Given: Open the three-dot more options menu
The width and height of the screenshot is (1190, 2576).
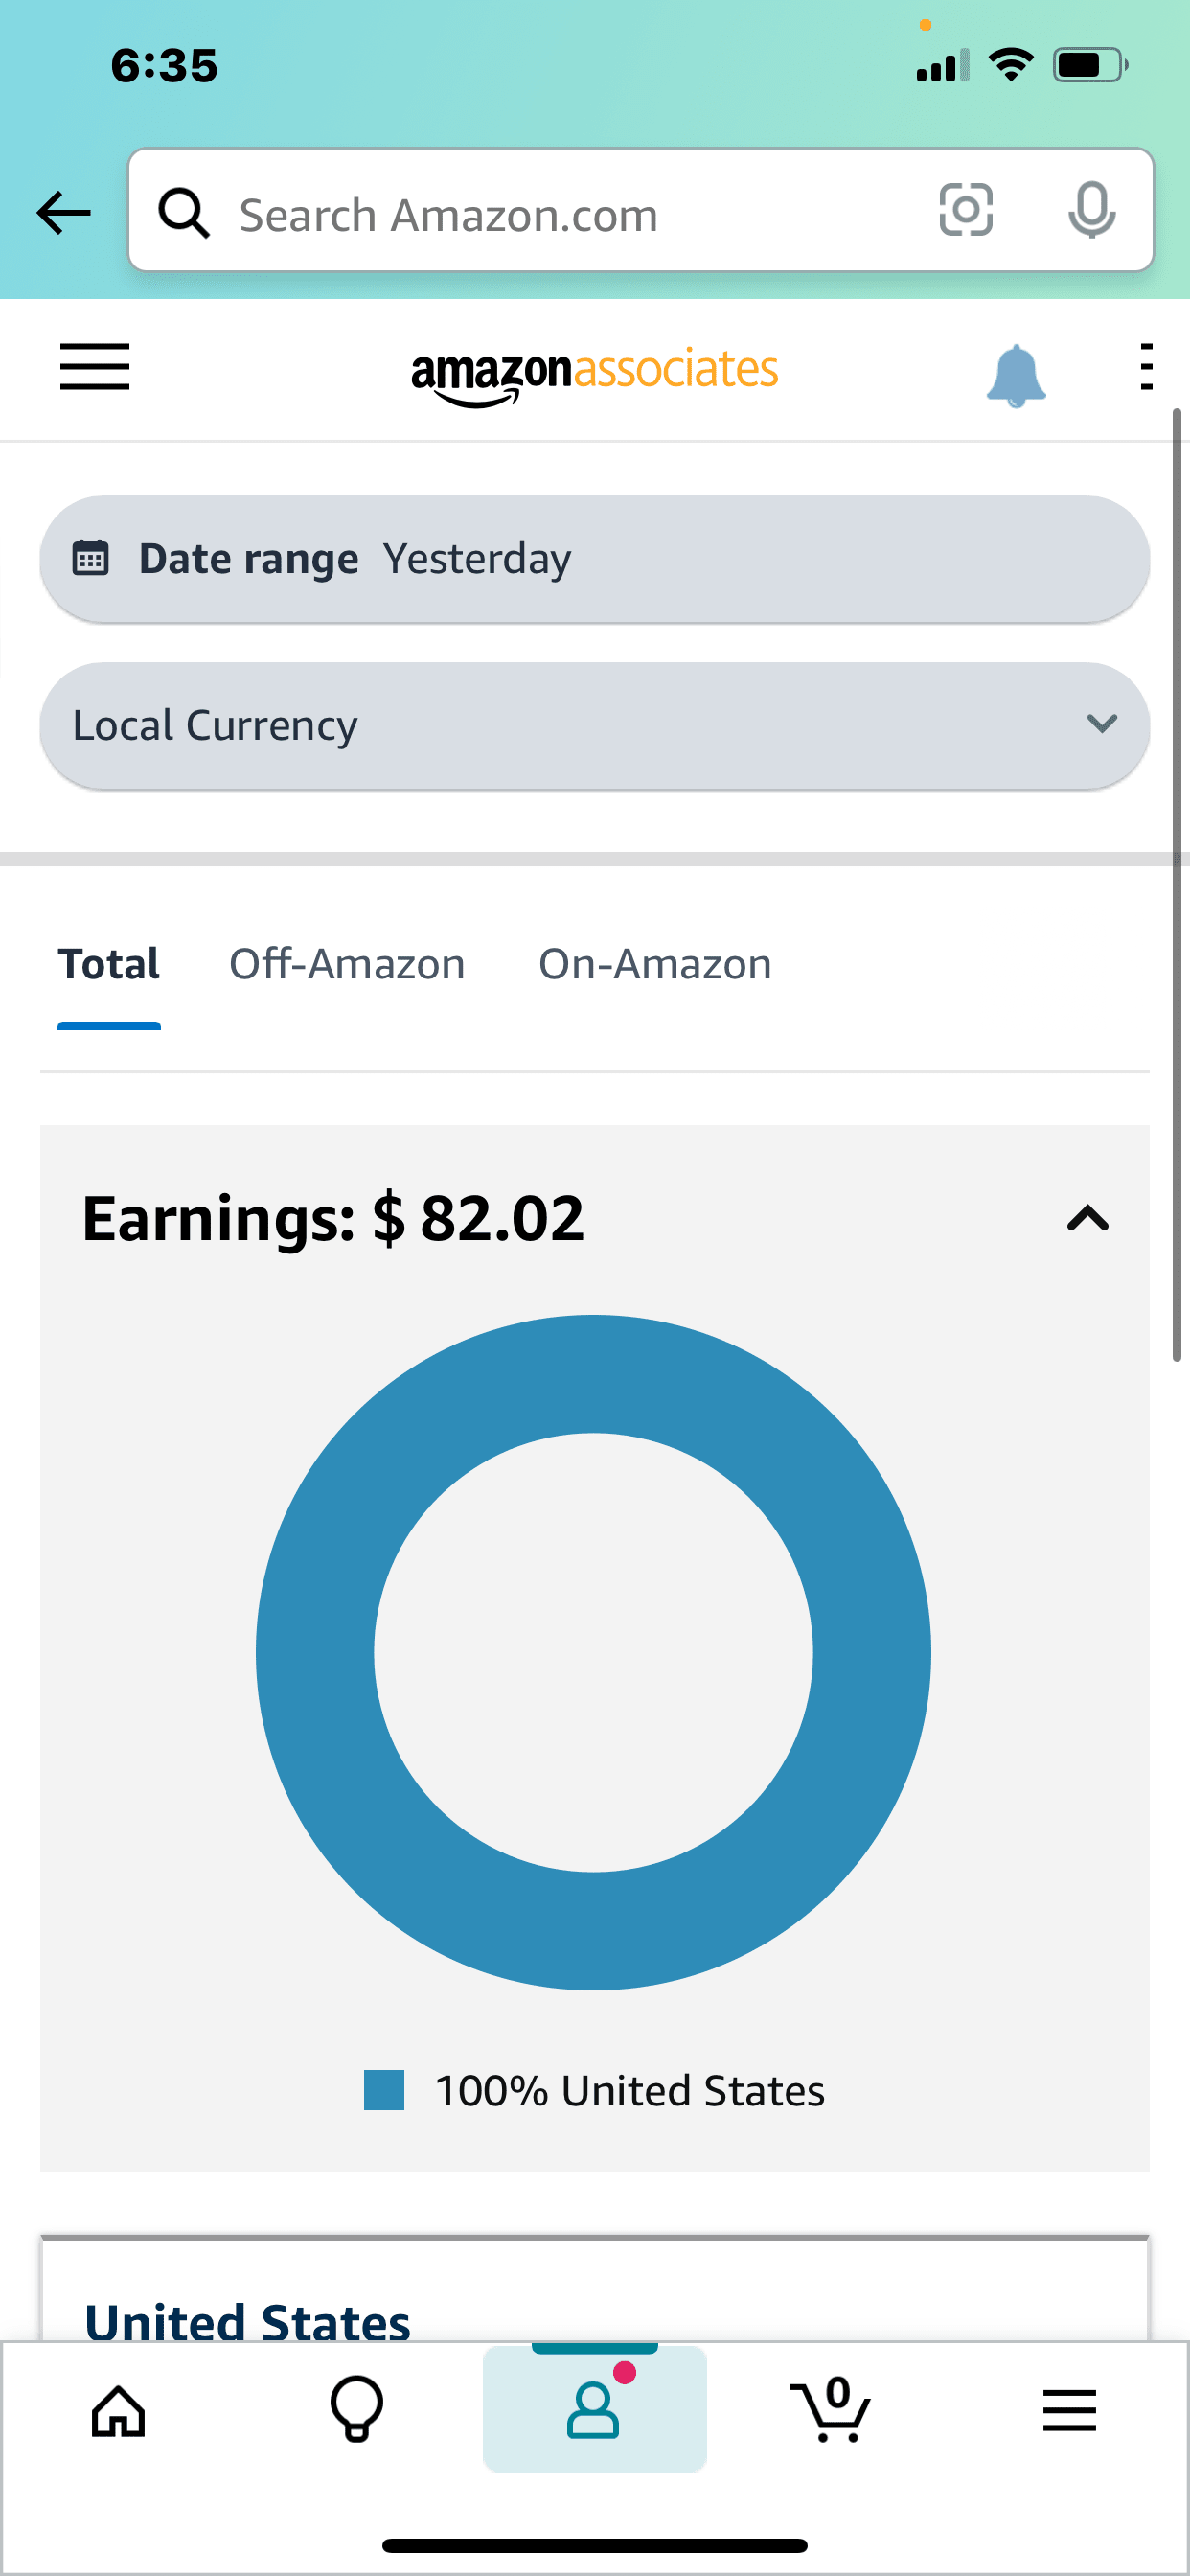Looking at the screenshot, I should pyautogui.click(x=1146, y=367).
